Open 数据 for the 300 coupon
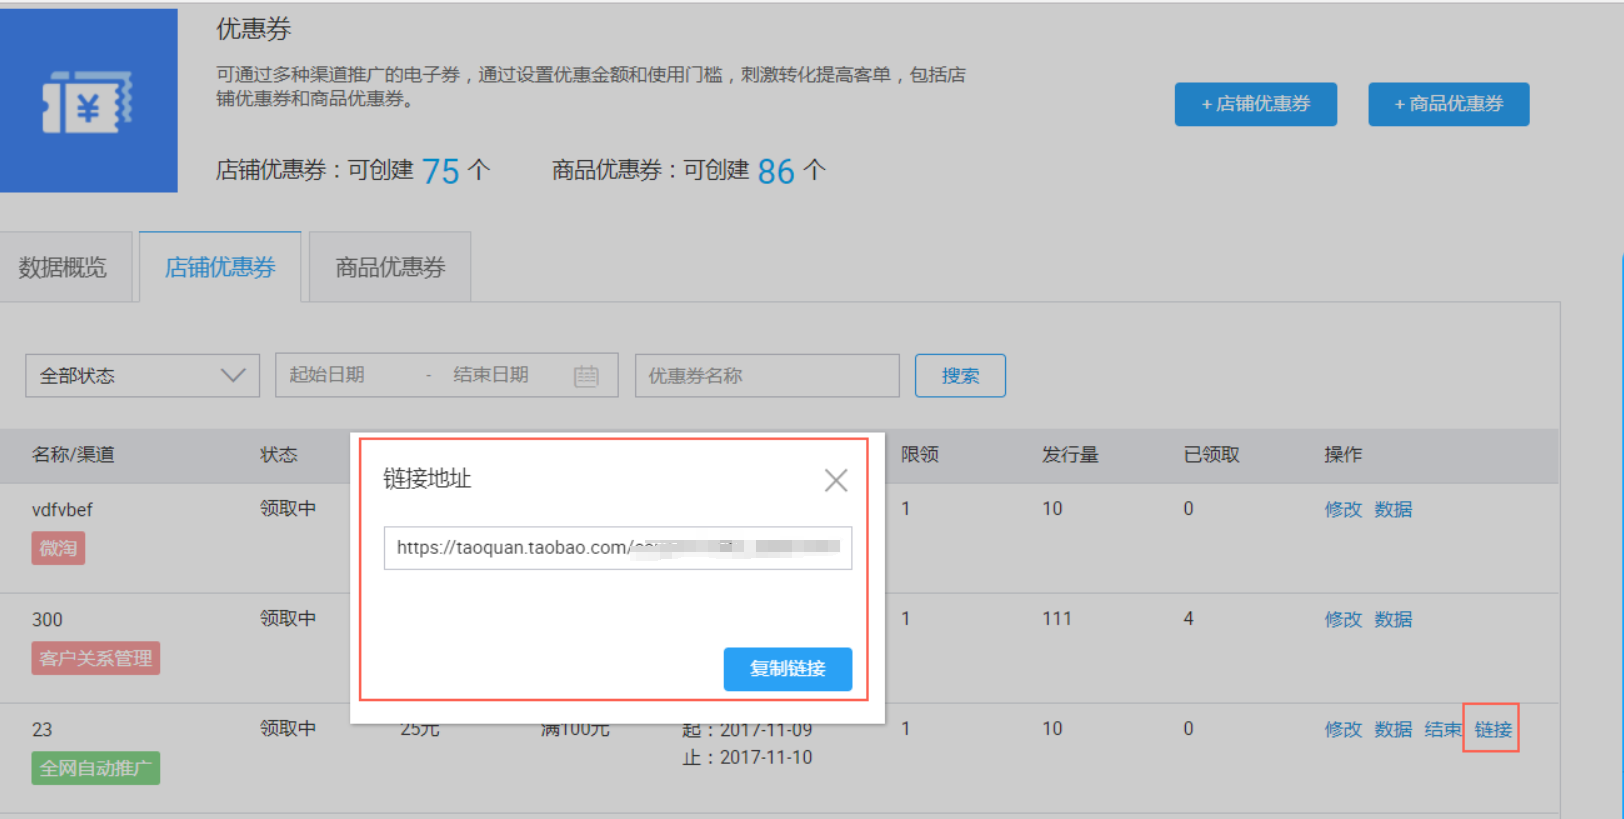The image size is (1624, 819). [x=1393, y=619]
